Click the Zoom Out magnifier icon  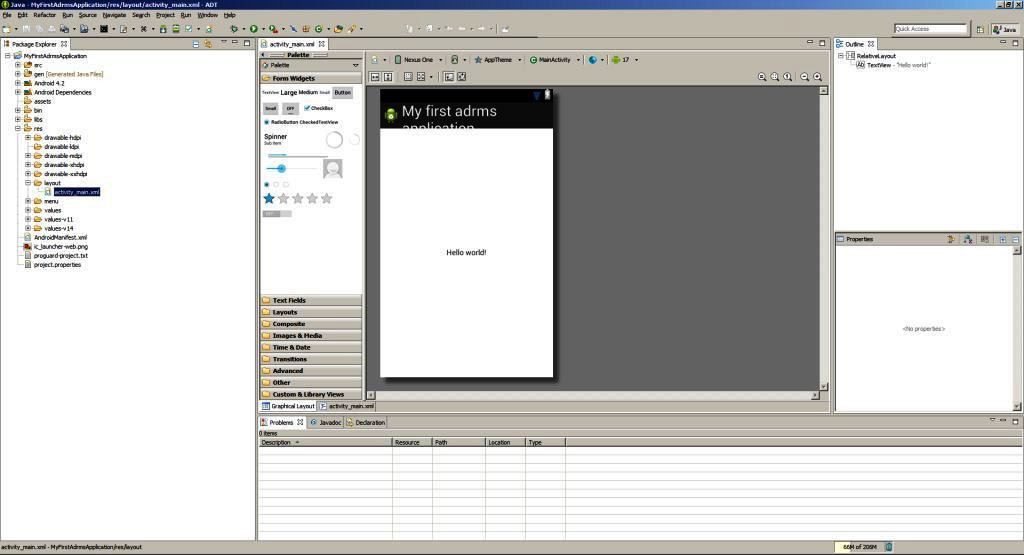point(805,77)
